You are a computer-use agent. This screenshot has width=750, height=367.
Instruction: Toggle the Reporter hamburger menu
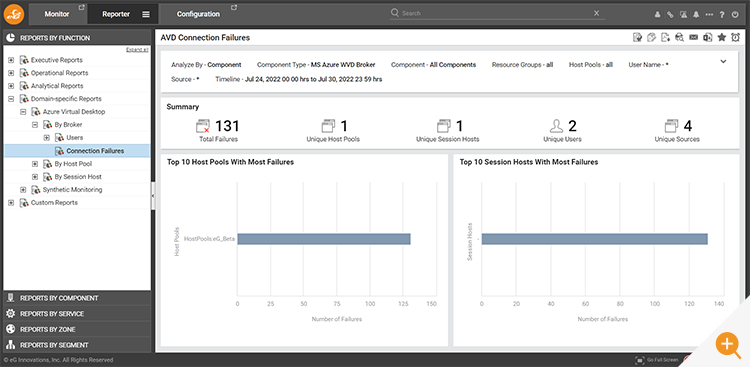pyautogui.click(x=146, y=14)
